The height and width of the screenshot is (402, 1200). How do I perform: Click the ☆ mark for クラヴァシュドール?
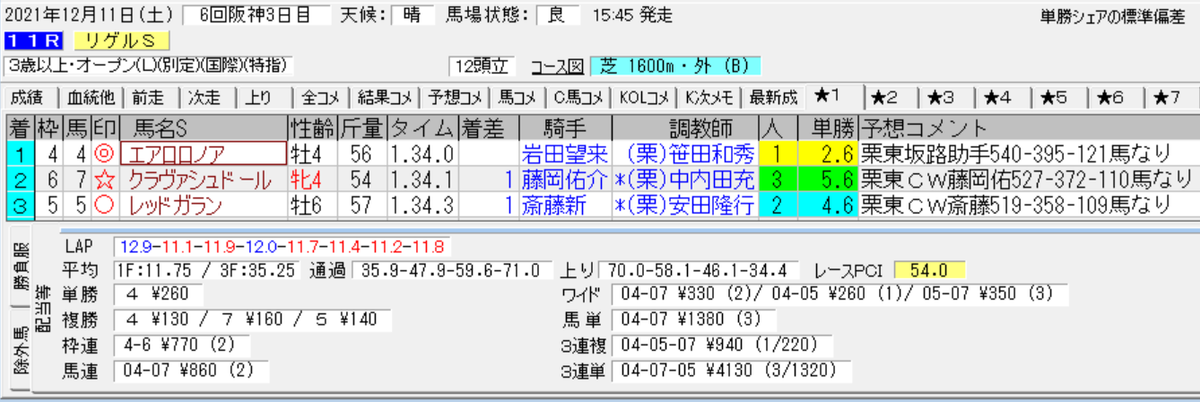[x=105, y=180]
